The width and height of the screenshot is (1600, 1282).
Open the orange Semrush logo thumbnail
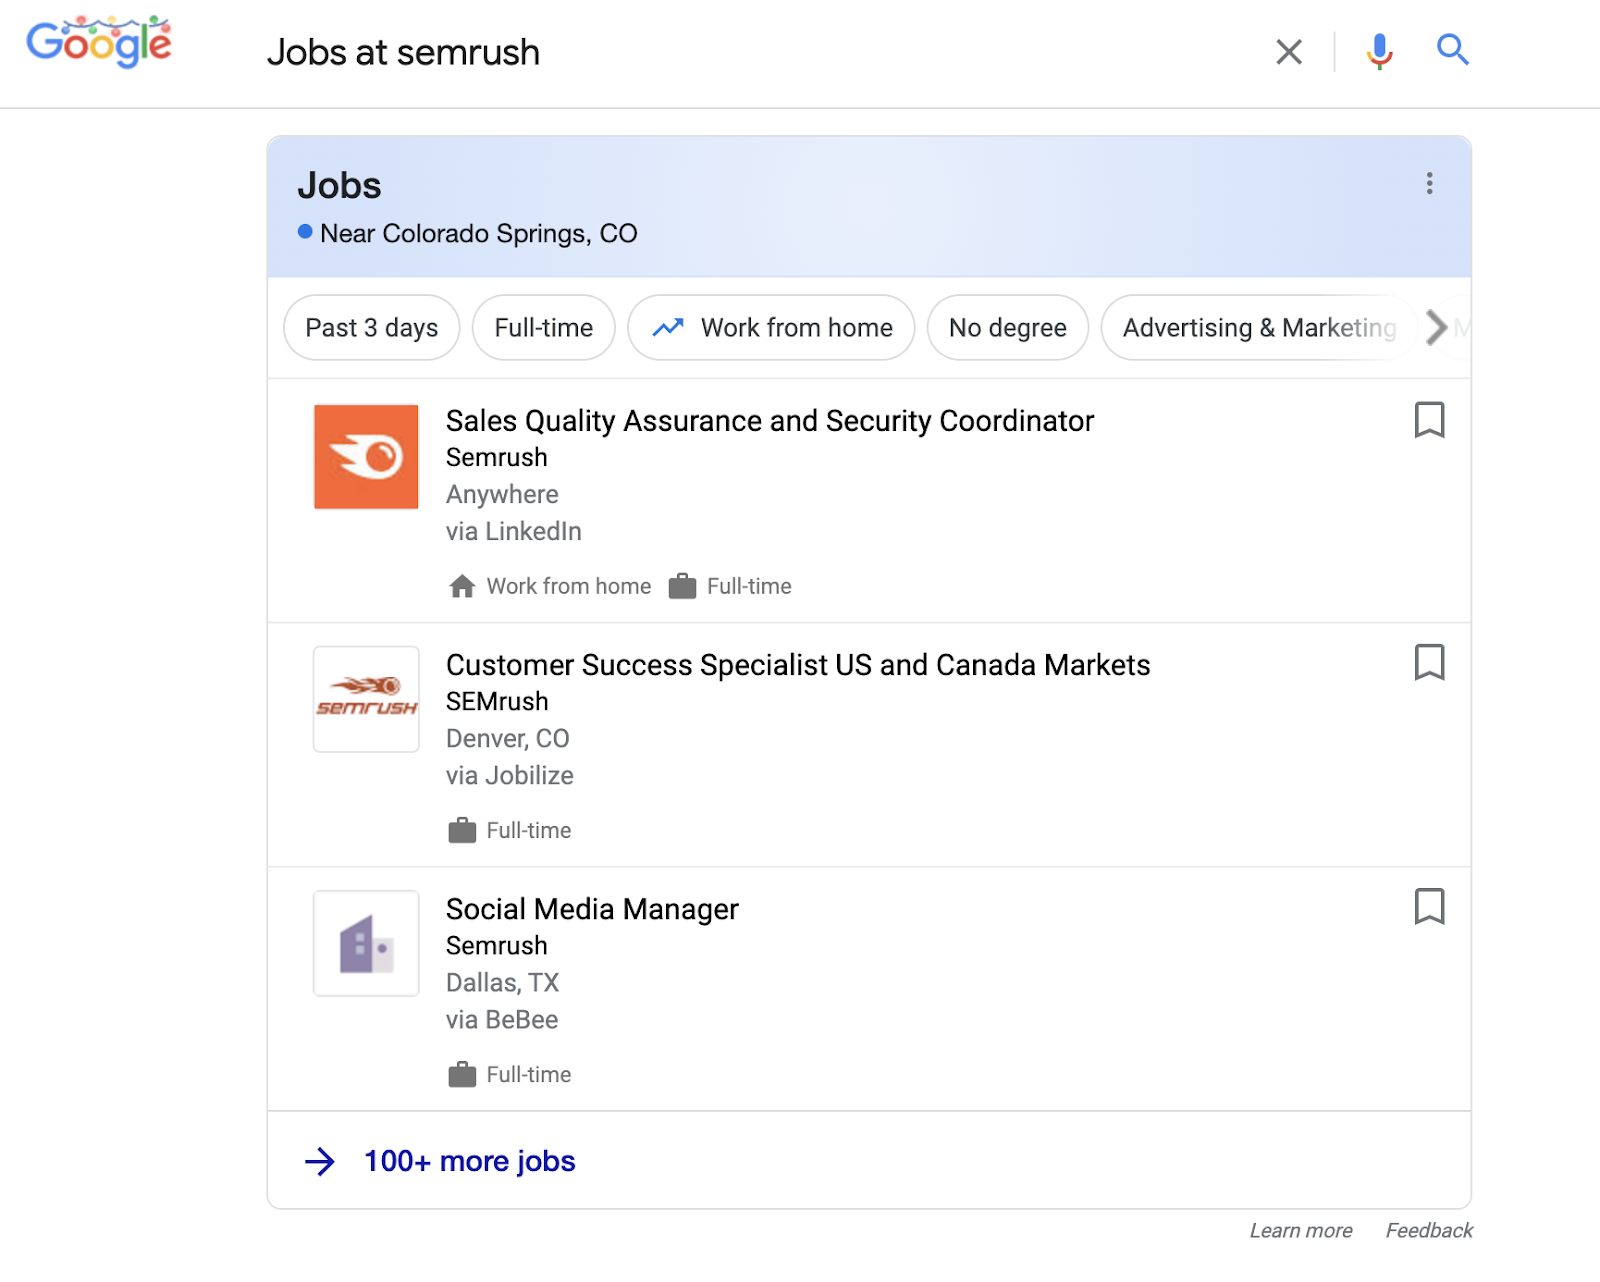click(x=366, y=457)
